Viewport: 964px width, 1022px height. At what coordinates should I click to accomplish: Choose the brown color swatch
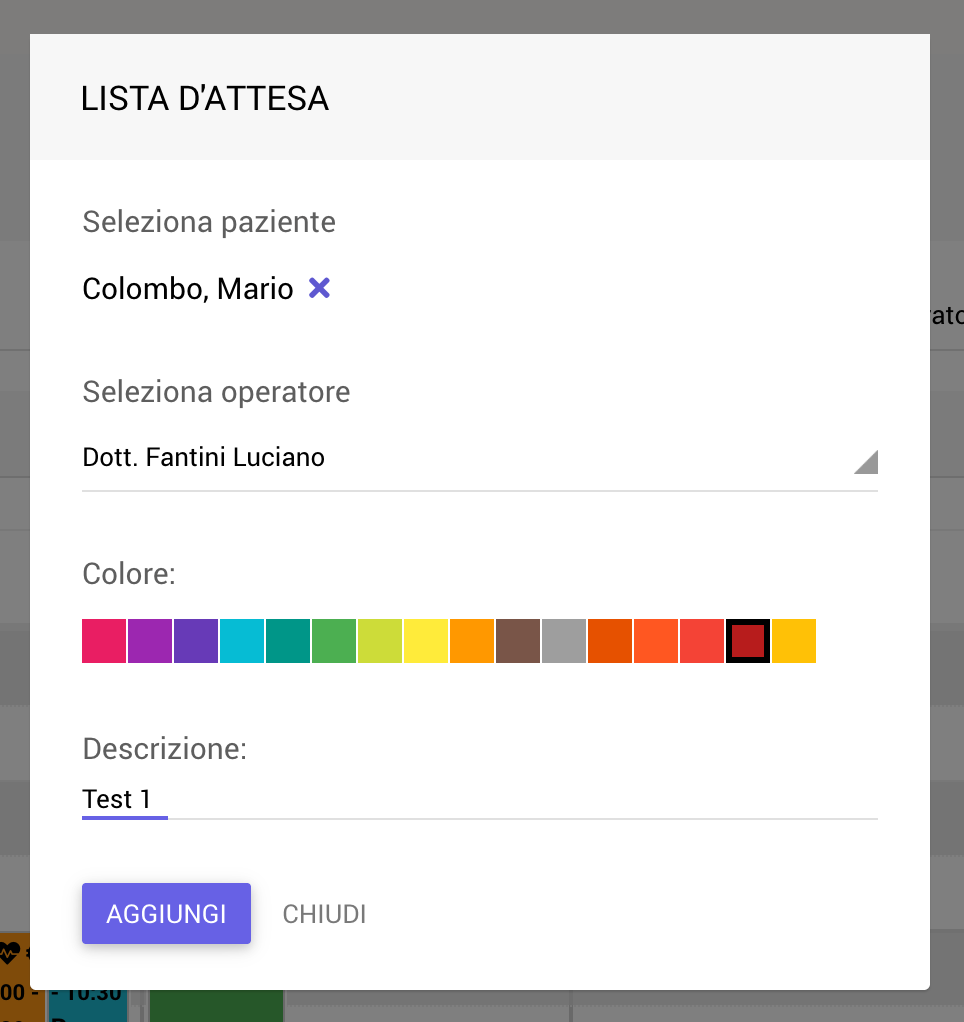[x=518, y=641]
